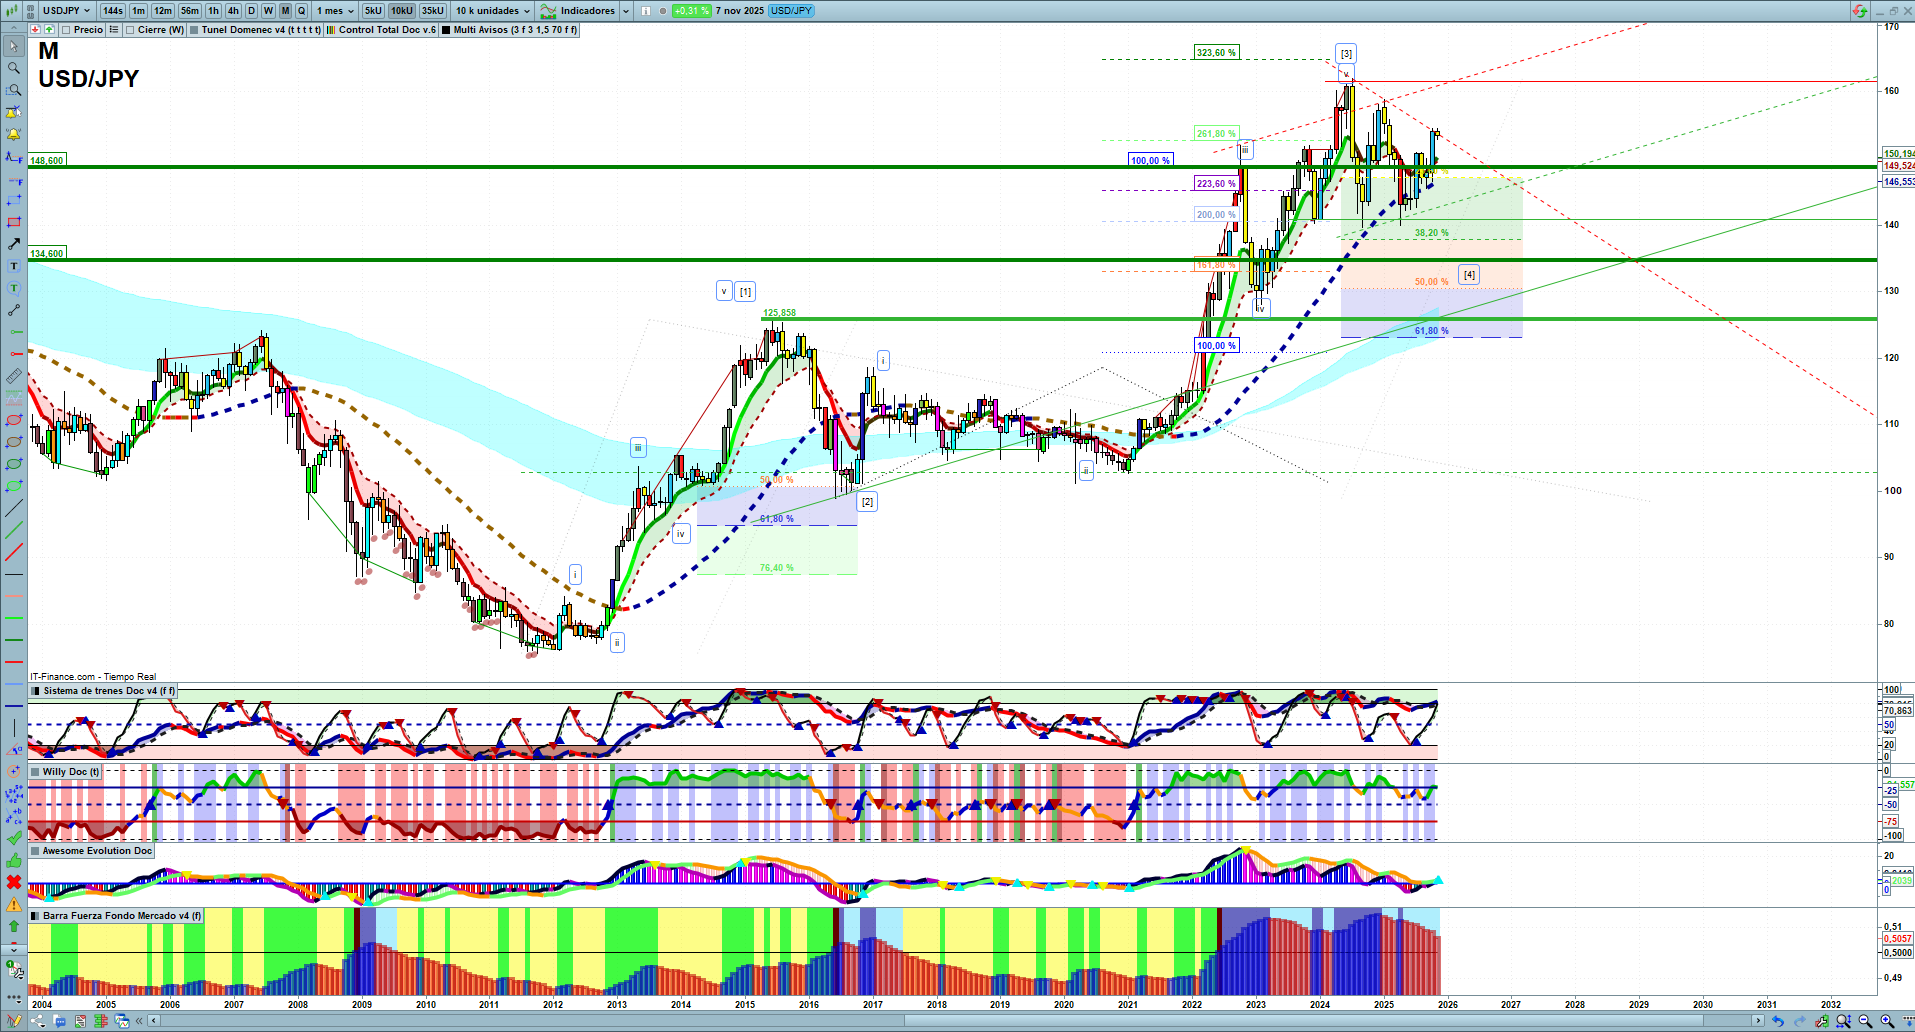Click the Multi Avisos black color swatch
1915x1032 pixels.
(x=446, y=30)
